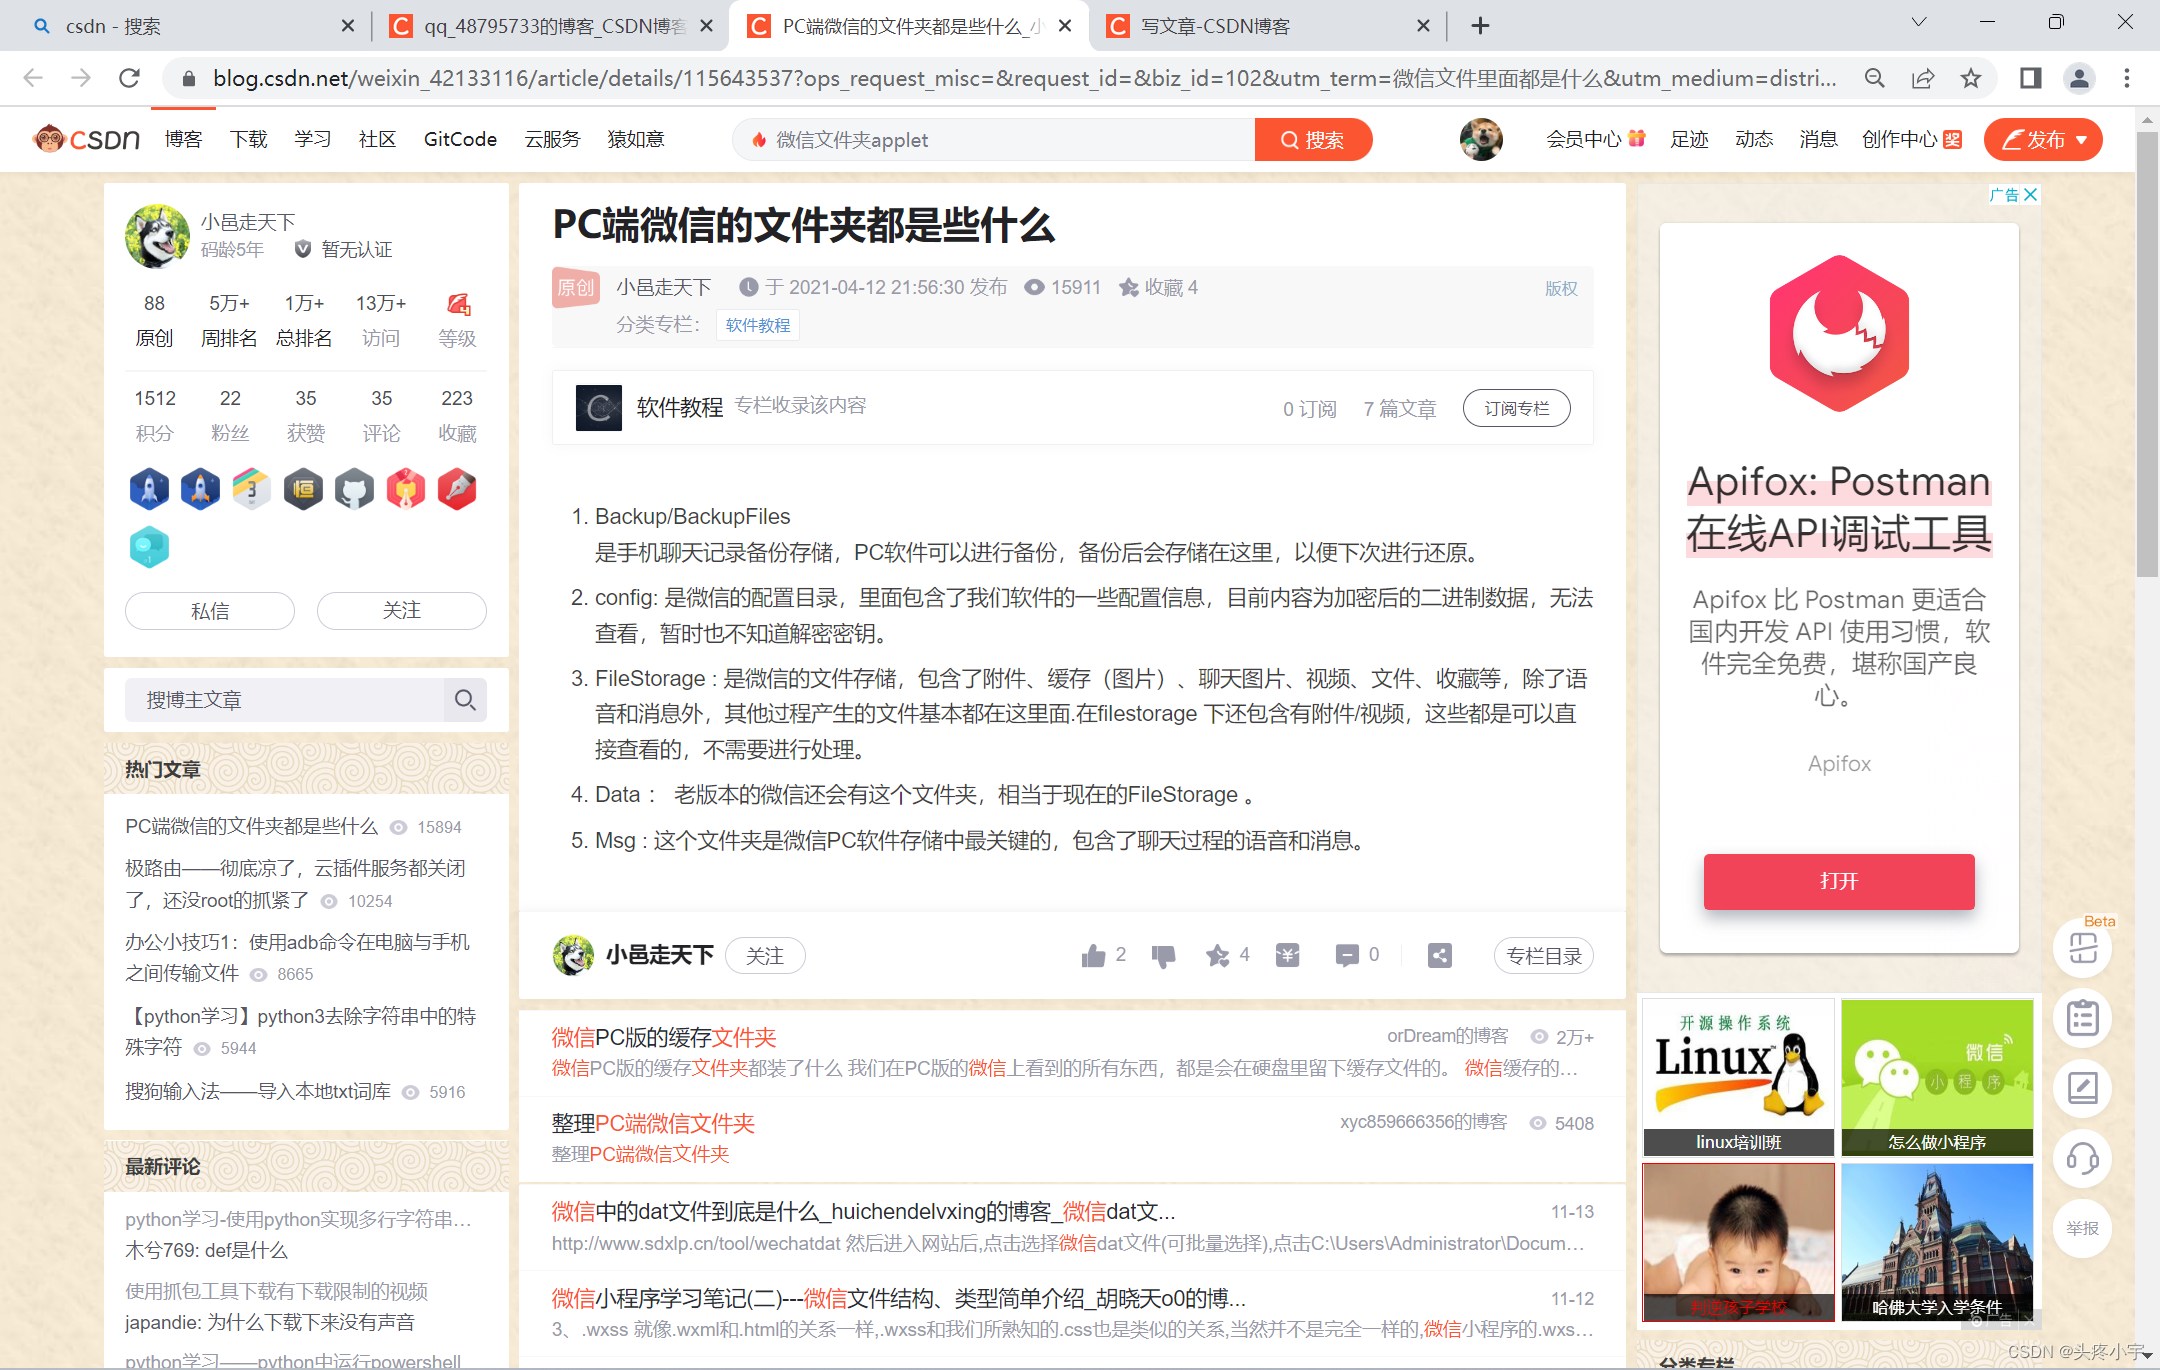Screen dimensions: 2160x1370
Task: Open the GitCode navigation menu item
Action: tap(459, 139)
